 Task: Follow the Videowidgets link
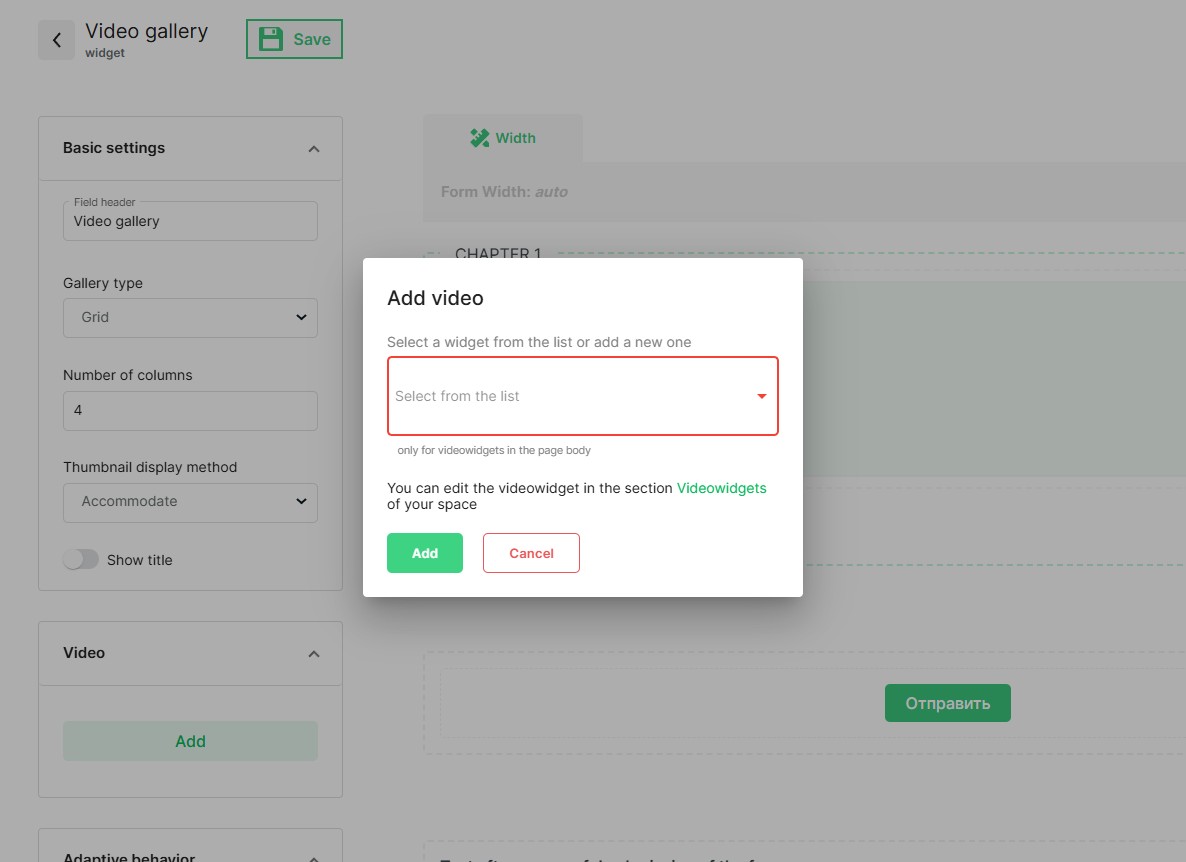(721, 488)
